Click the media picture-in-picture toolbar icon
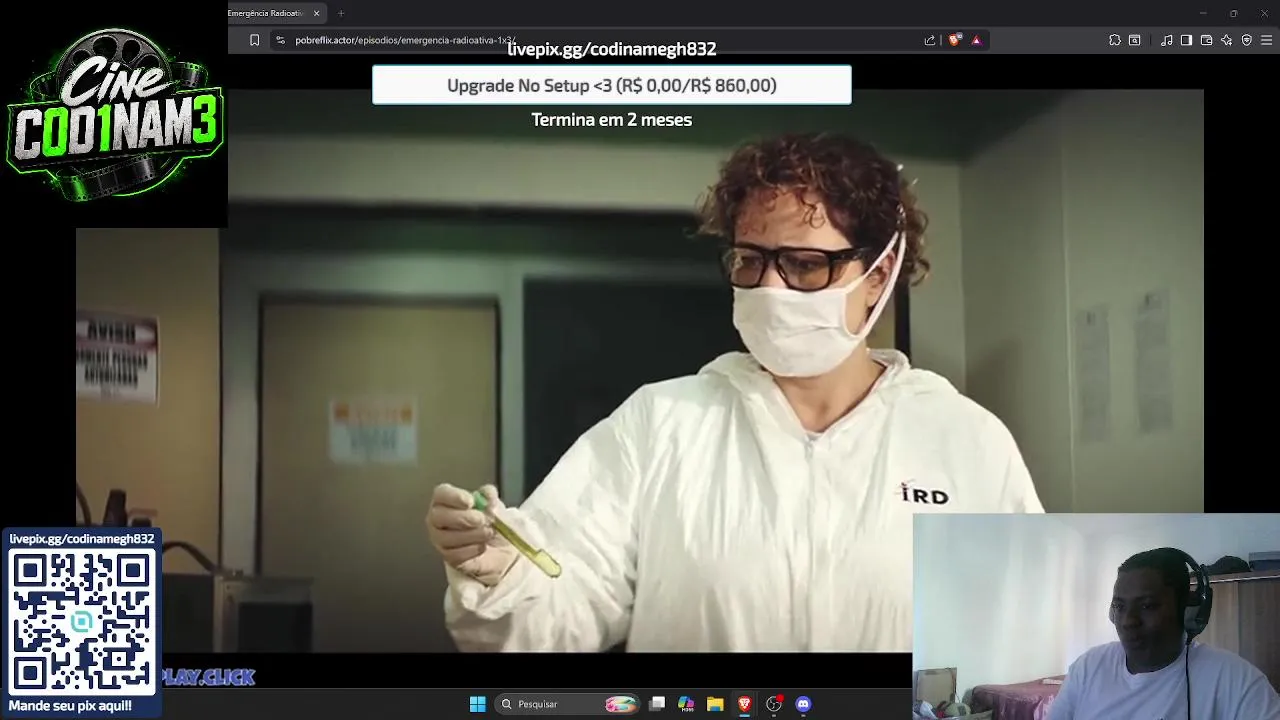The image size is (1280, 720). (x=1134, y=40)
